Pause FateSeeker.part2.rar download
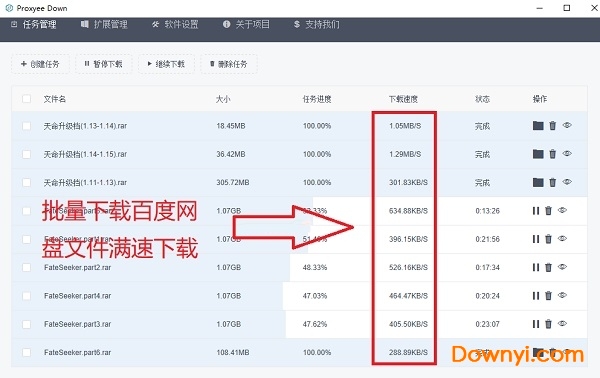The height and width of the screenshot is (378, 600). 536,267
